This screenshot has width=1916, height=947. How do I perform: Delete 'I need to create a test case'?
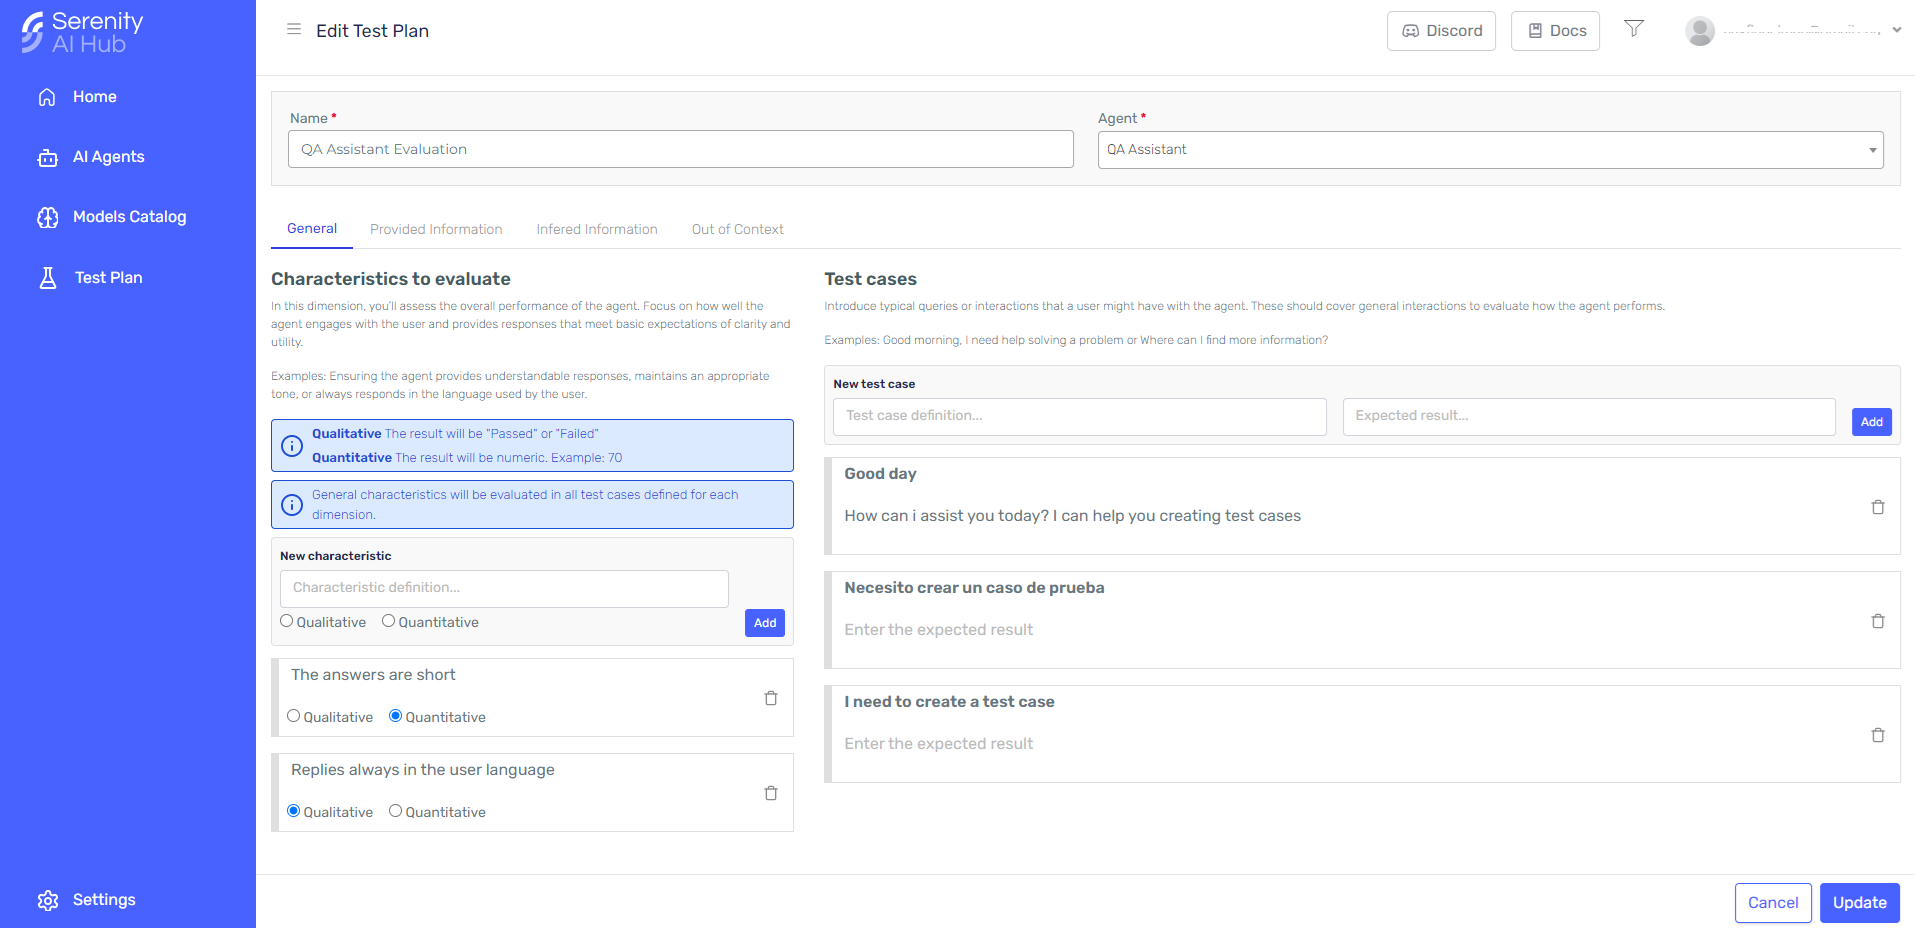[x=1878, y=735]
